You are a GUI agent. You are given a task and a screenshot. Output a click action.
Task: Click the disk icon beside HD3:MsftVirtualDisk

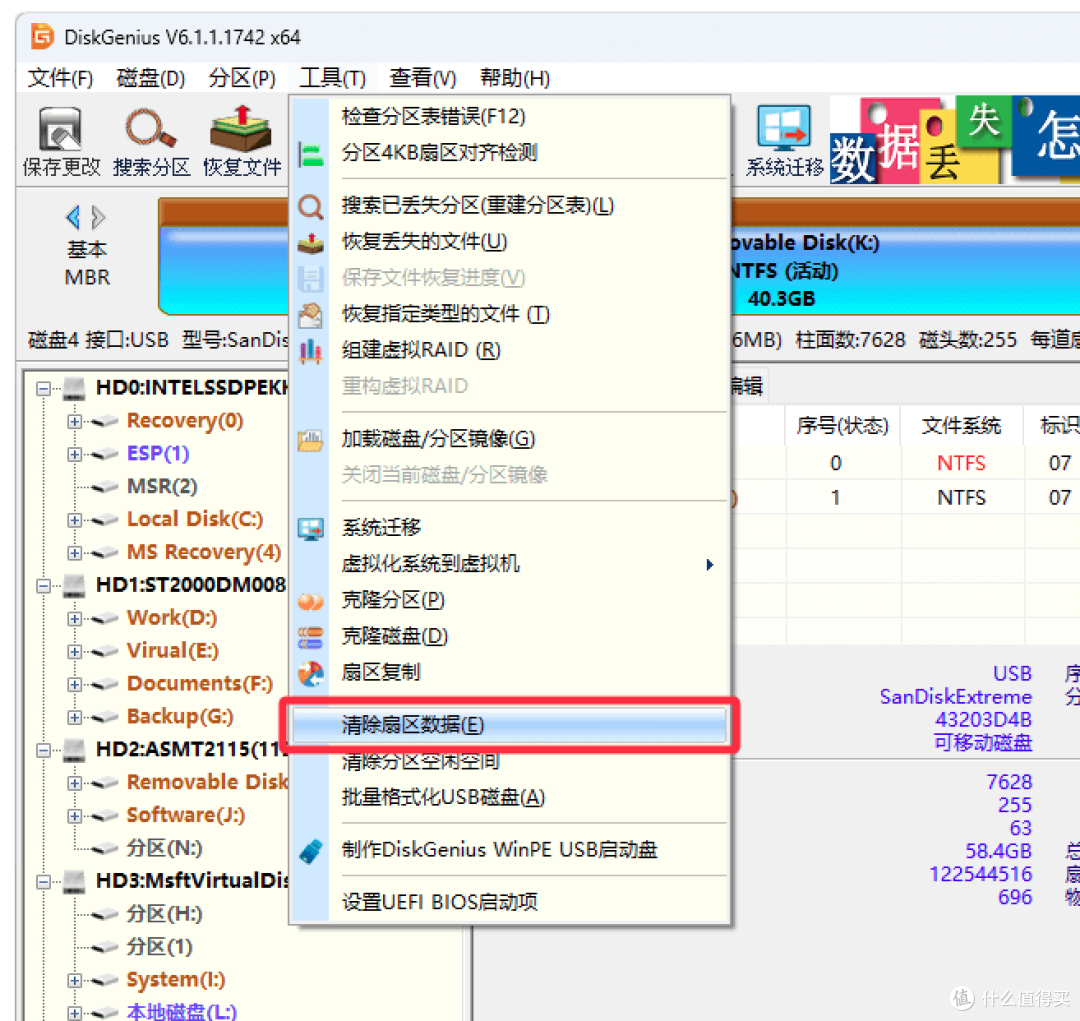[74, 881]
